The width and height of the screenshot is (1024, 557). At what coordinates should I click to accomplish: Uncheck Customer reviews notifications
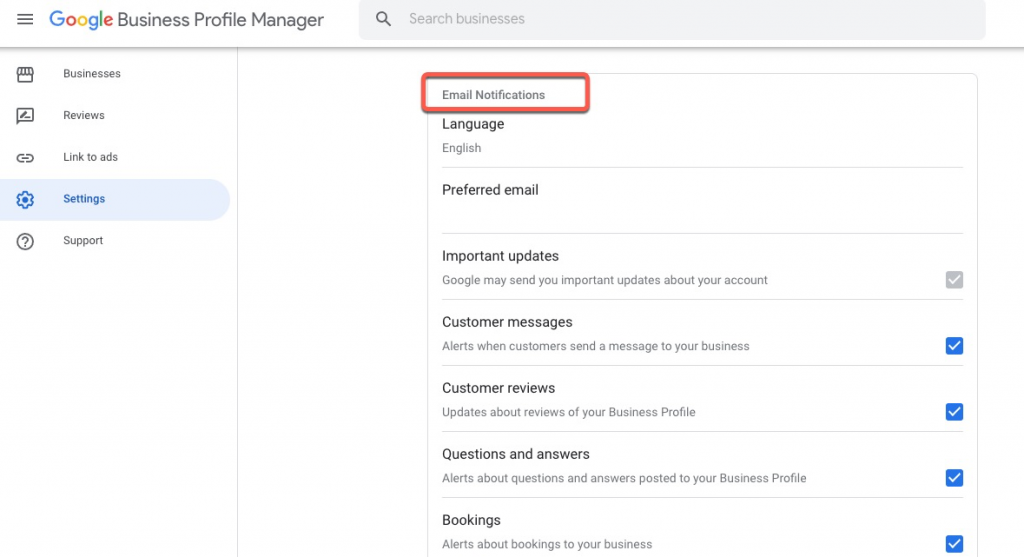[954, 411]
